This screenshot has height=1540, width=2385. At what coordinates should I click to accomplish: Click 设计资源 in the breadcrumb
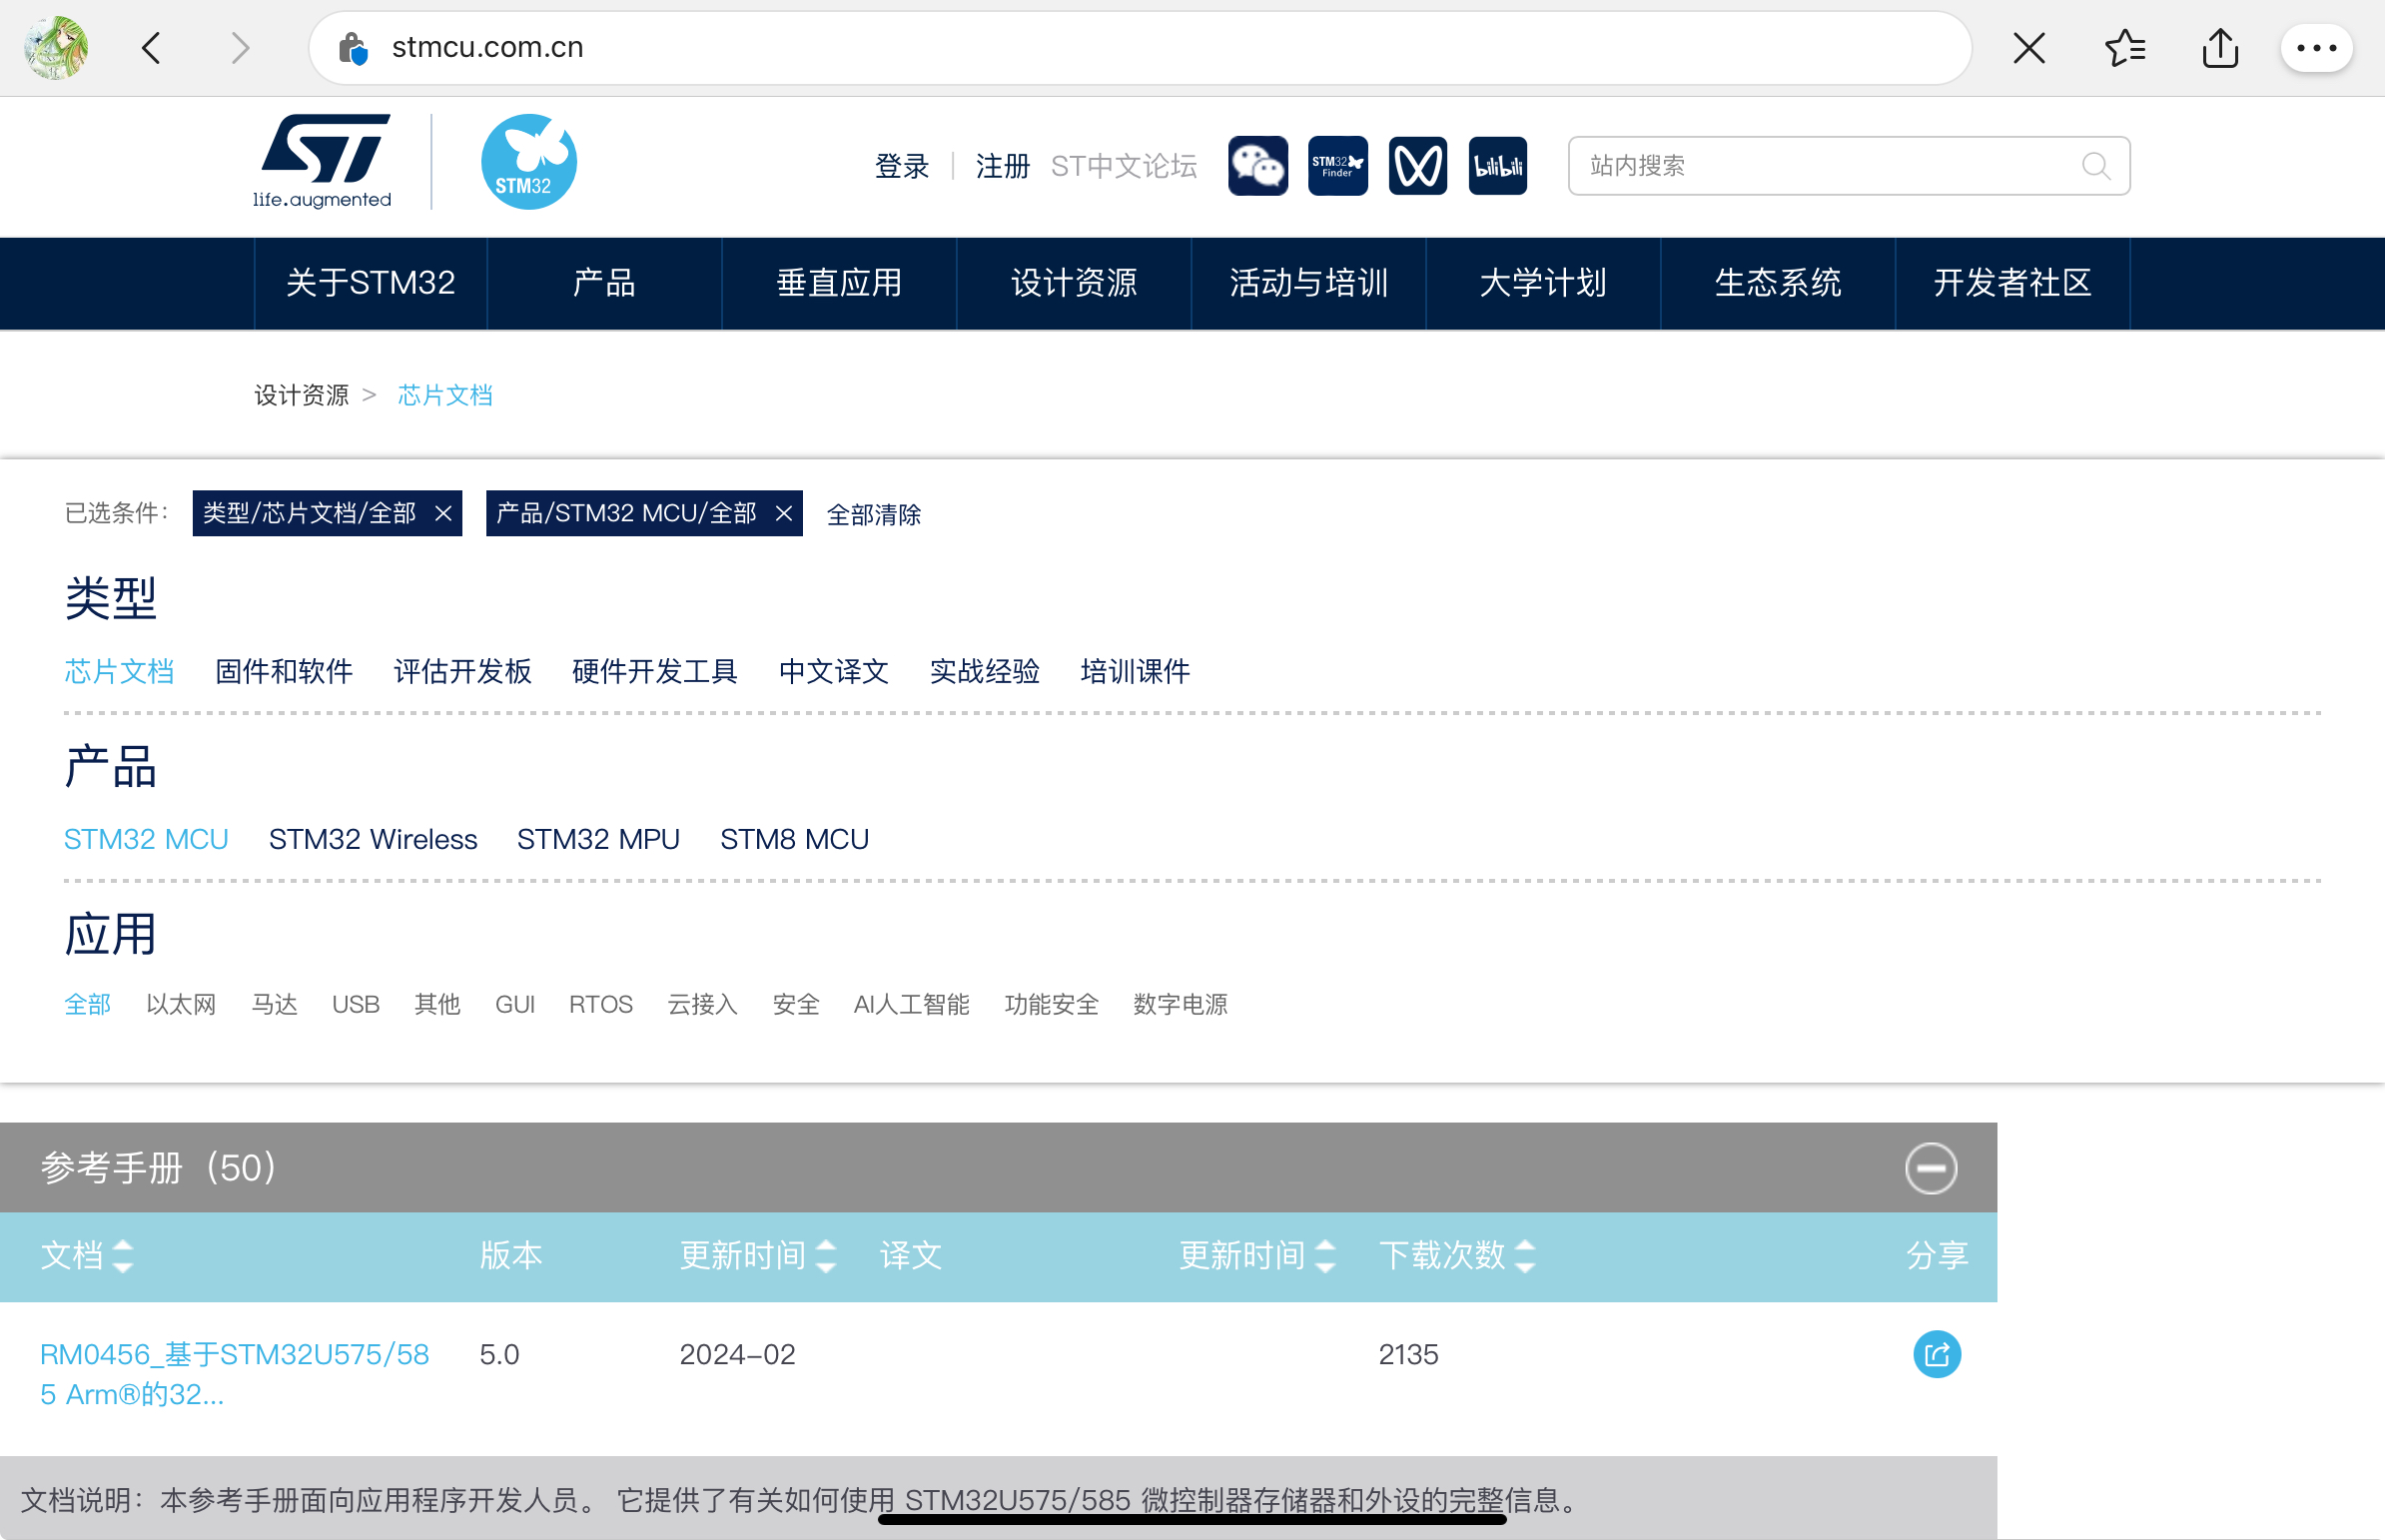tap(301, 395)
